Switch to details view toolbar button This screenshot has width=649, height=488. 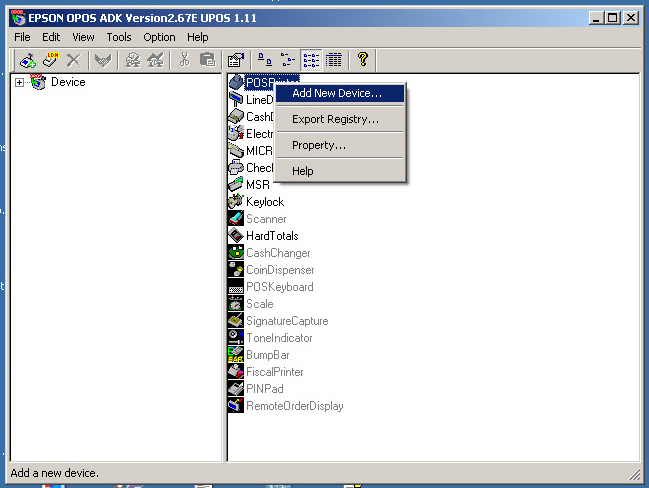(334, 60)
